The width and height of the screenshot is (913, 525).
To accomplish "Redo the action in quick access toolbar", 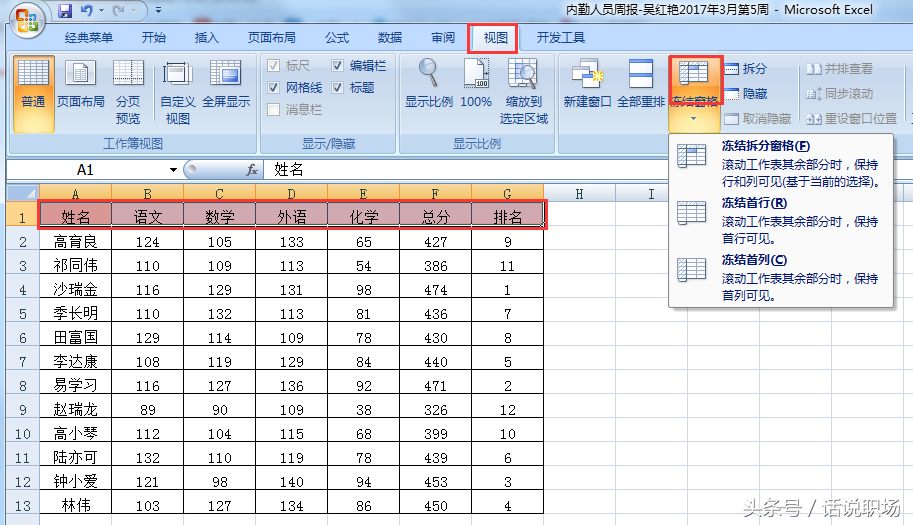I will point(119,10).
